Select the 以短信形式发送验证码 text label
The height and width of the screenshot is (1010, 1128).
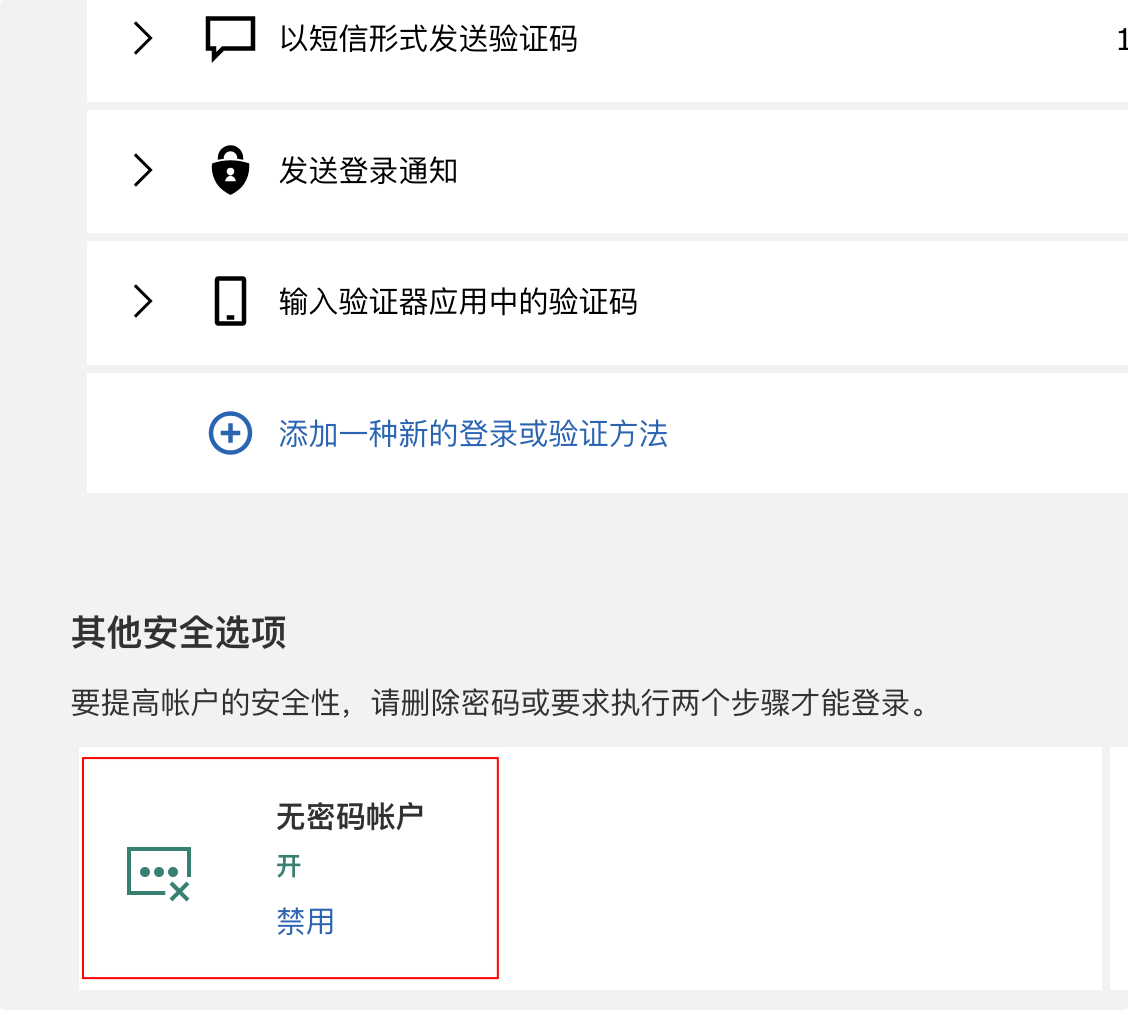pyautogui.click(x=429, y=39)
